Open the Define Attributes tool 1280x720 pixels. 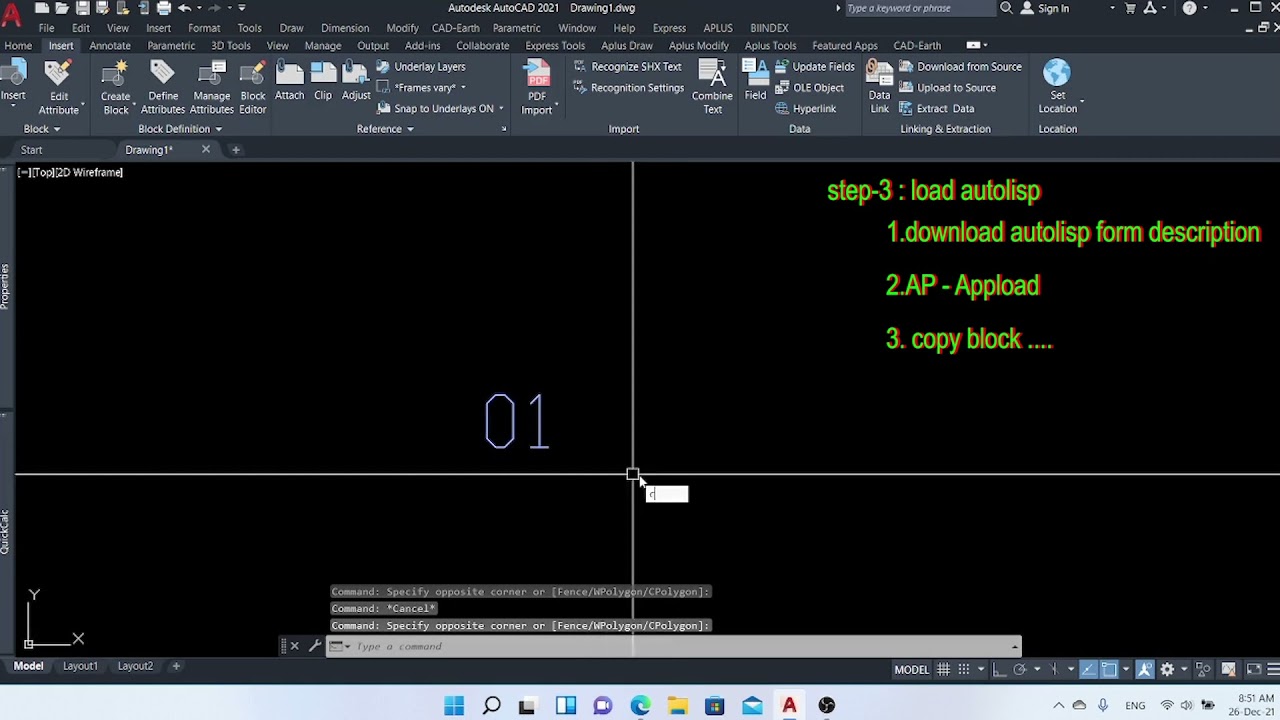(x=163, y=87)
